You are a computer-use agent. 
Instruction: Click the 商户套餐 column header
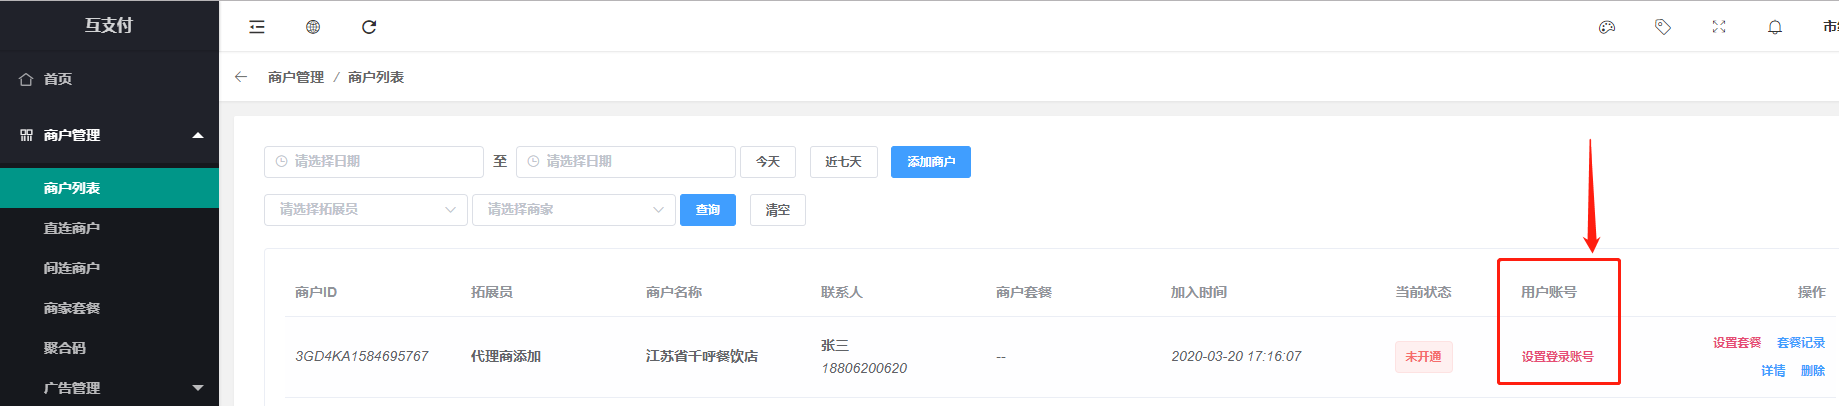pyautogui.click(x=1024, y=293)
